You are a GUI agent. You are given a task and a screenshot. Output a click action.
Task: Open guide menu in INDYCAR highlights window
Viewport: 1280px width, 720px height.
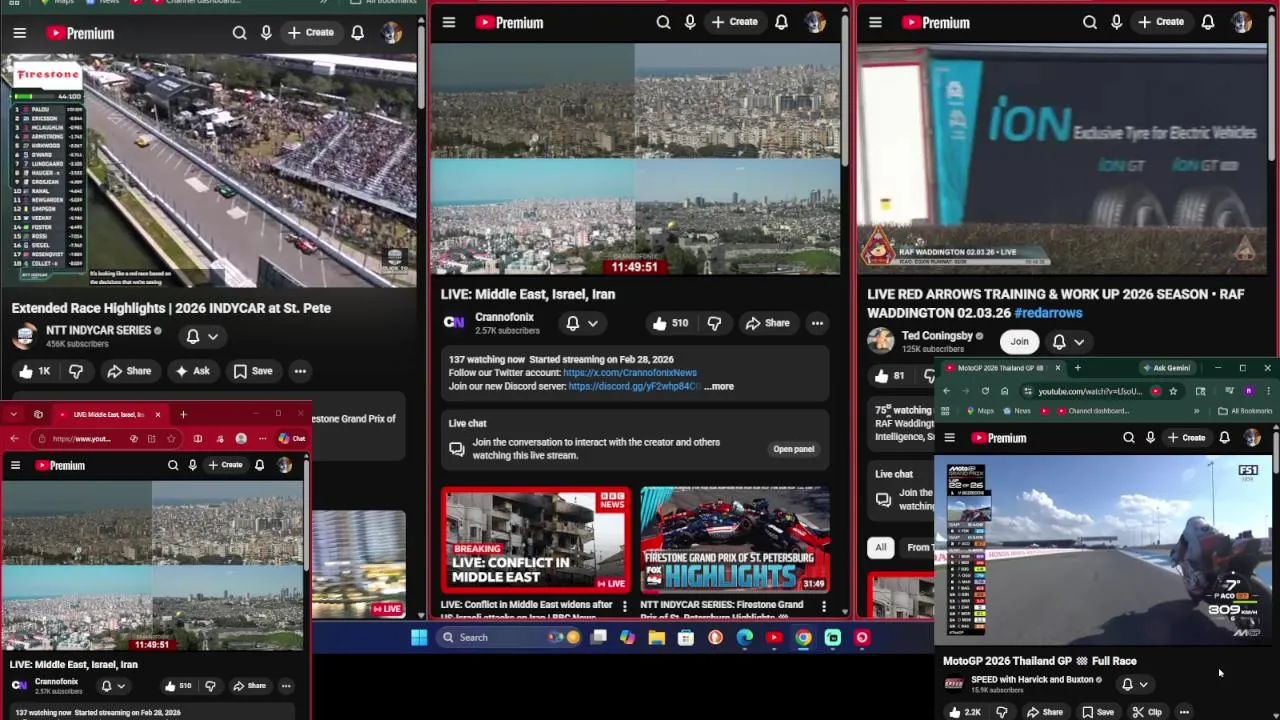pyautogui.click(x=19, y=33)
